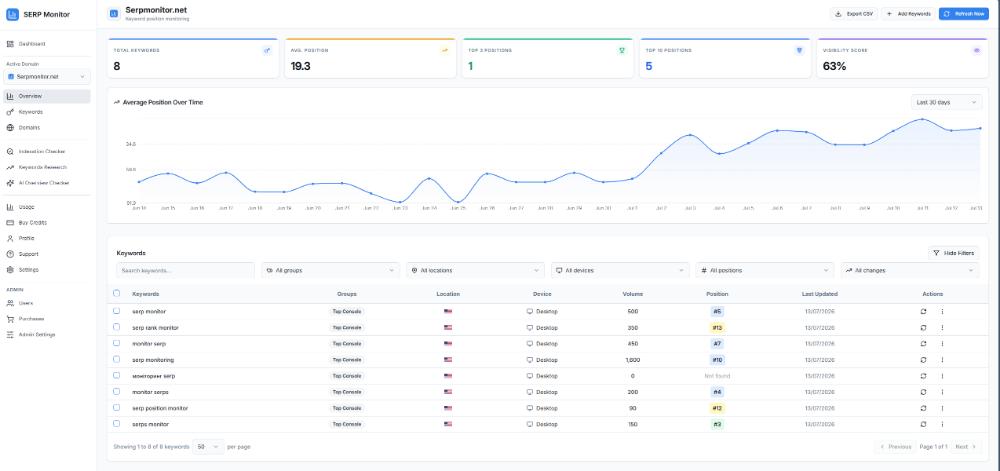Image resolution: width=1000 pixels, height=471 pixels.
Task: Toggle the select-all keywords checkbox in header
Action: click(116, 293)
